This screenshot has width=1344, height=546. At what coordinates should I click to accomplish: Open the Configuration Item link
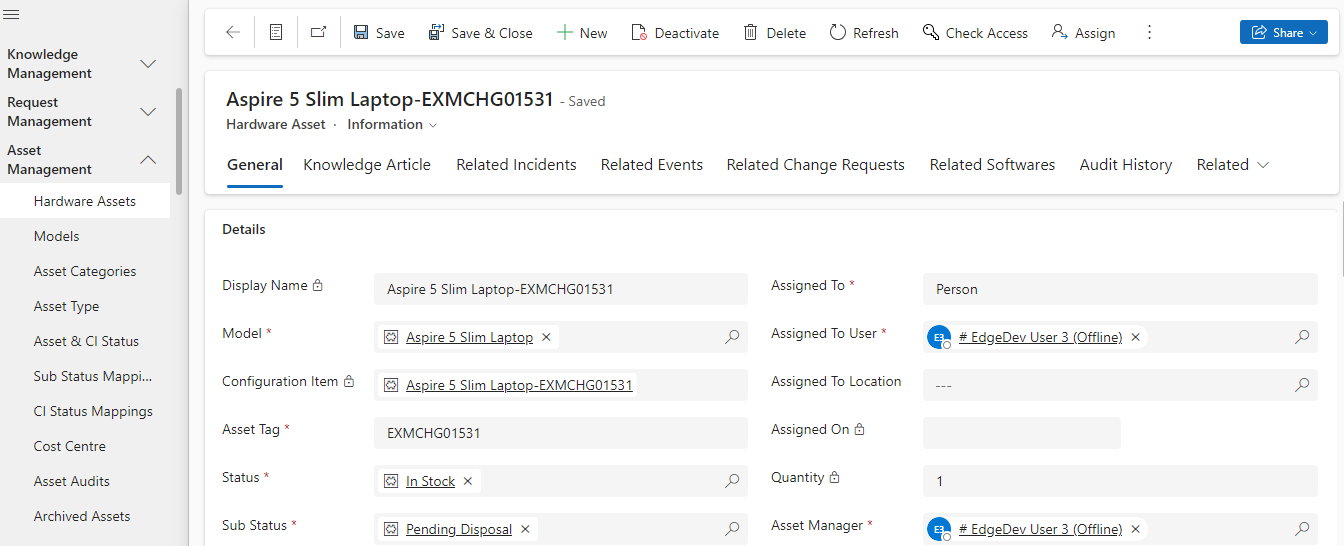pos(519,385)
